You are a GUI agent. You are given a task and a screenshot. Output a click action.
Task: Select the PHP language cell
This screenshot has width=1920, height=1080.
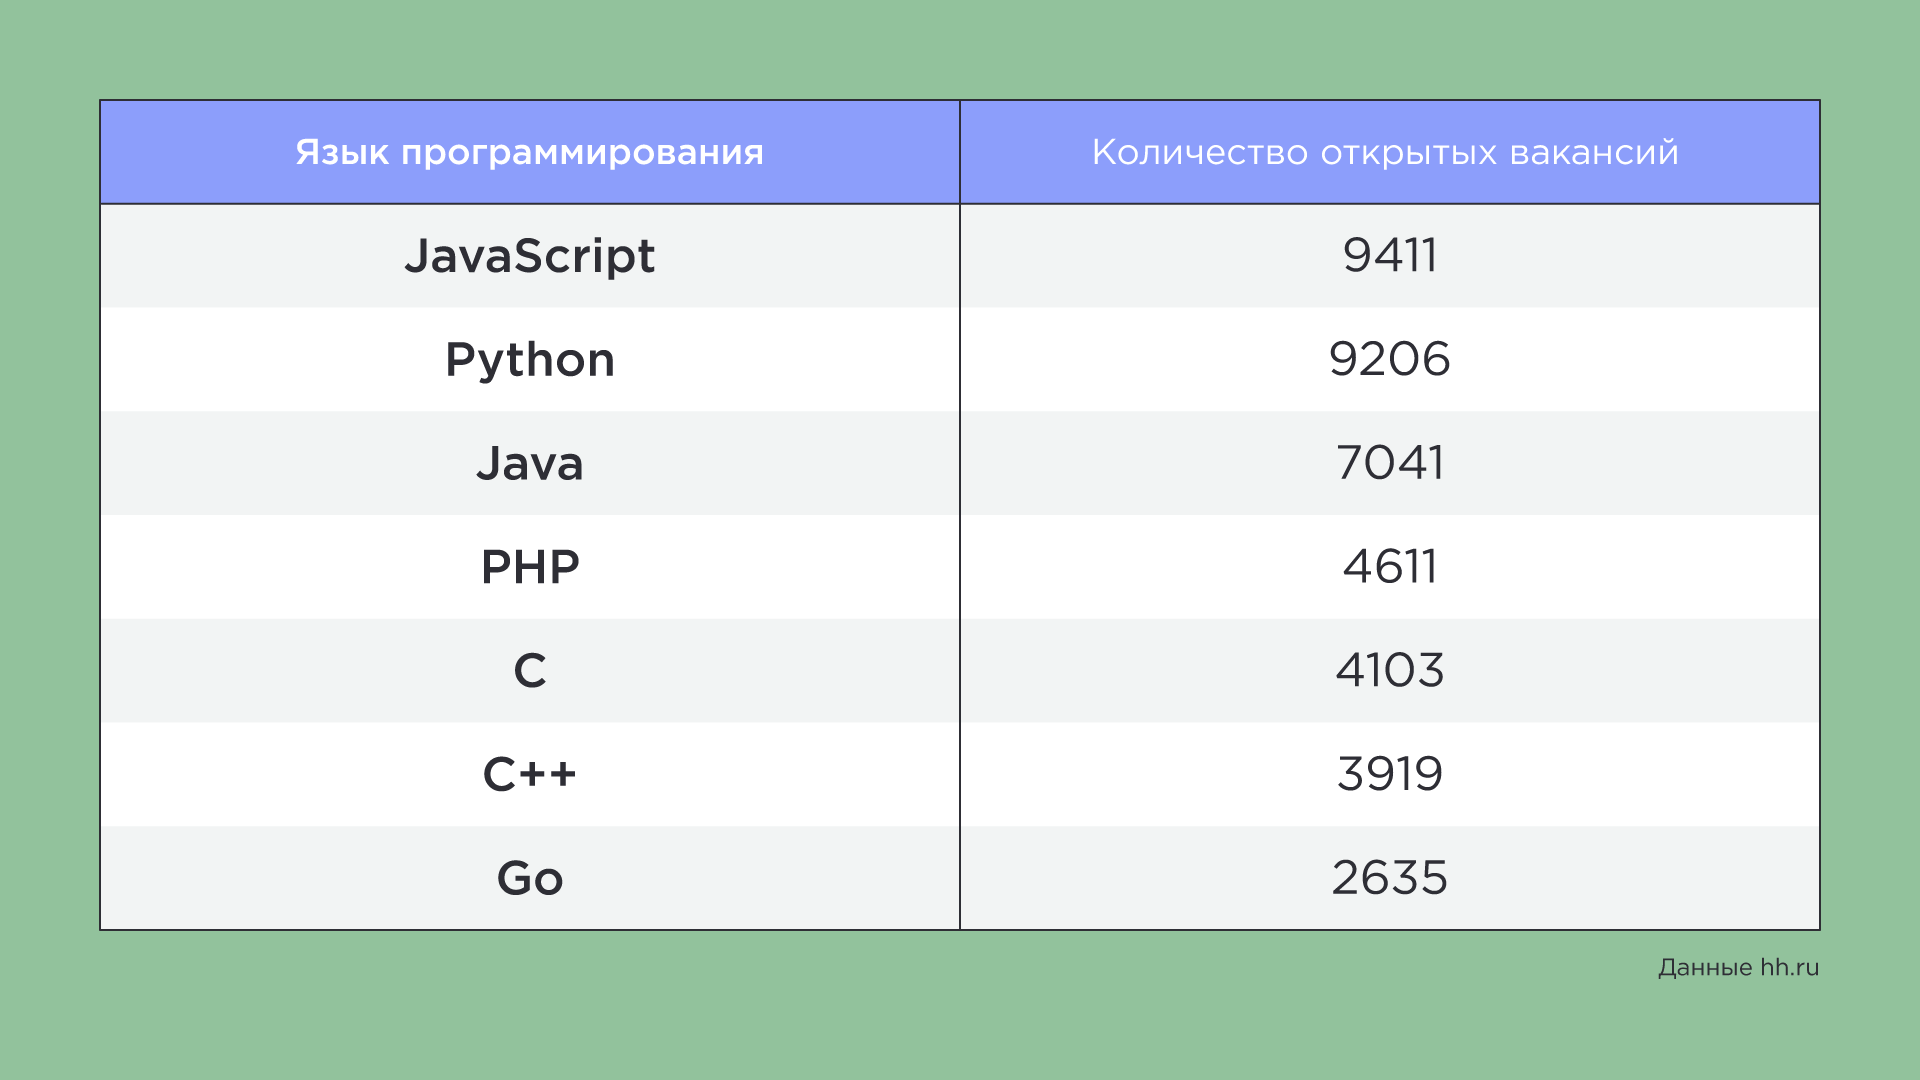[x=529, y=567]
